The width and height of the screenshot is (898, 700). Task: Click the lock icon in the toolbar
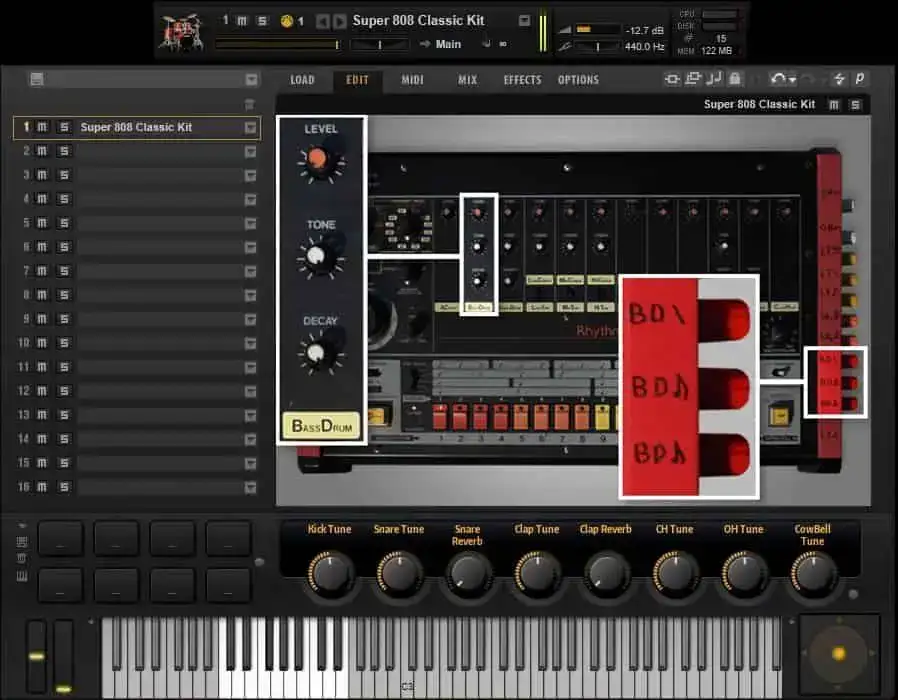tap(735, 78)
